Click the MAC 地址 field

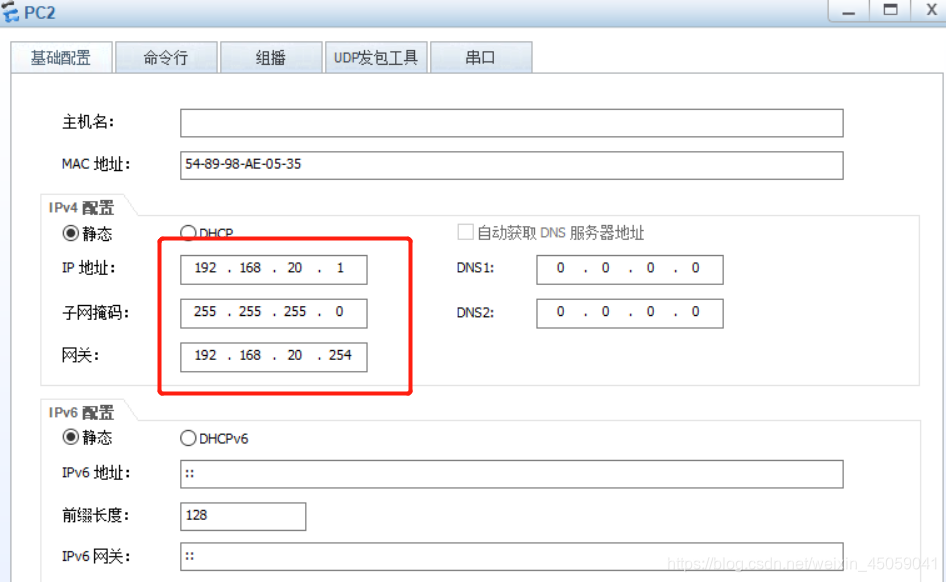pos(512,165)
